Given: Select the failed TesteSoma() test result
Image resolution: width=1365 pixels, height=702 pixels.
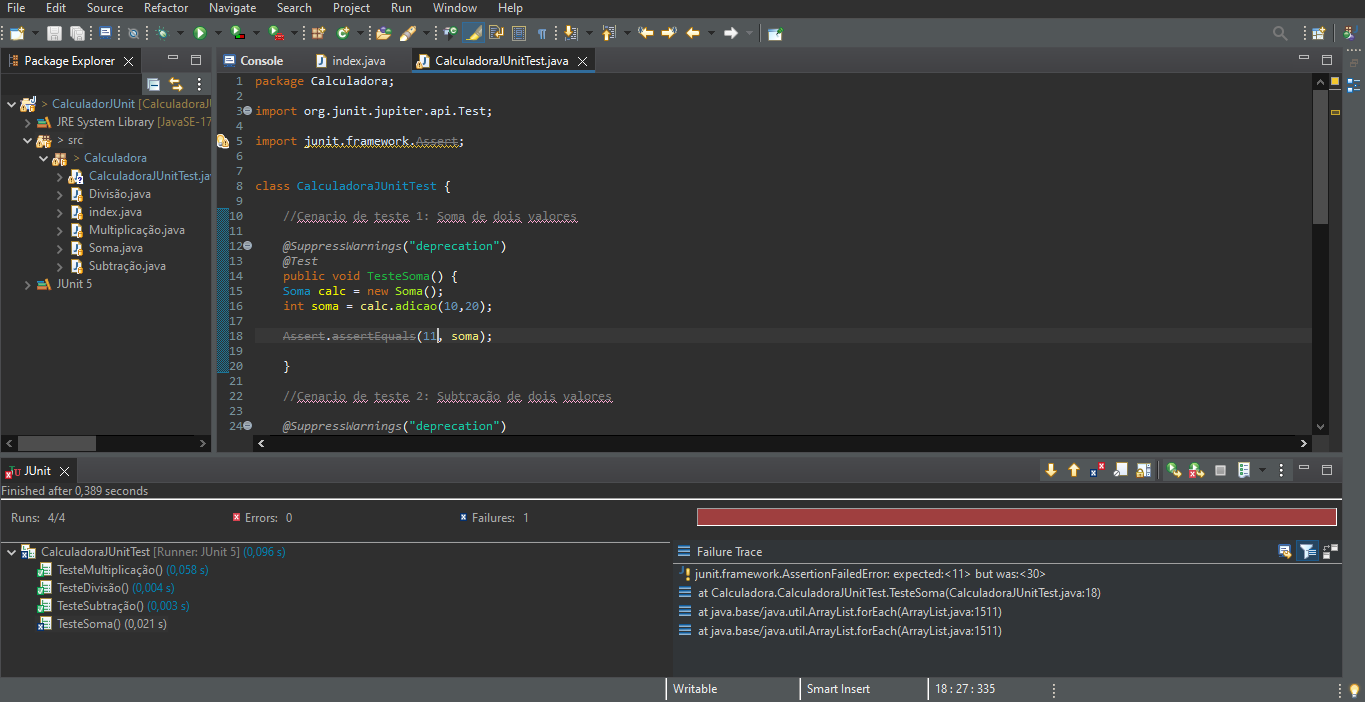Looking at the screenshot, I should (102, 624).
